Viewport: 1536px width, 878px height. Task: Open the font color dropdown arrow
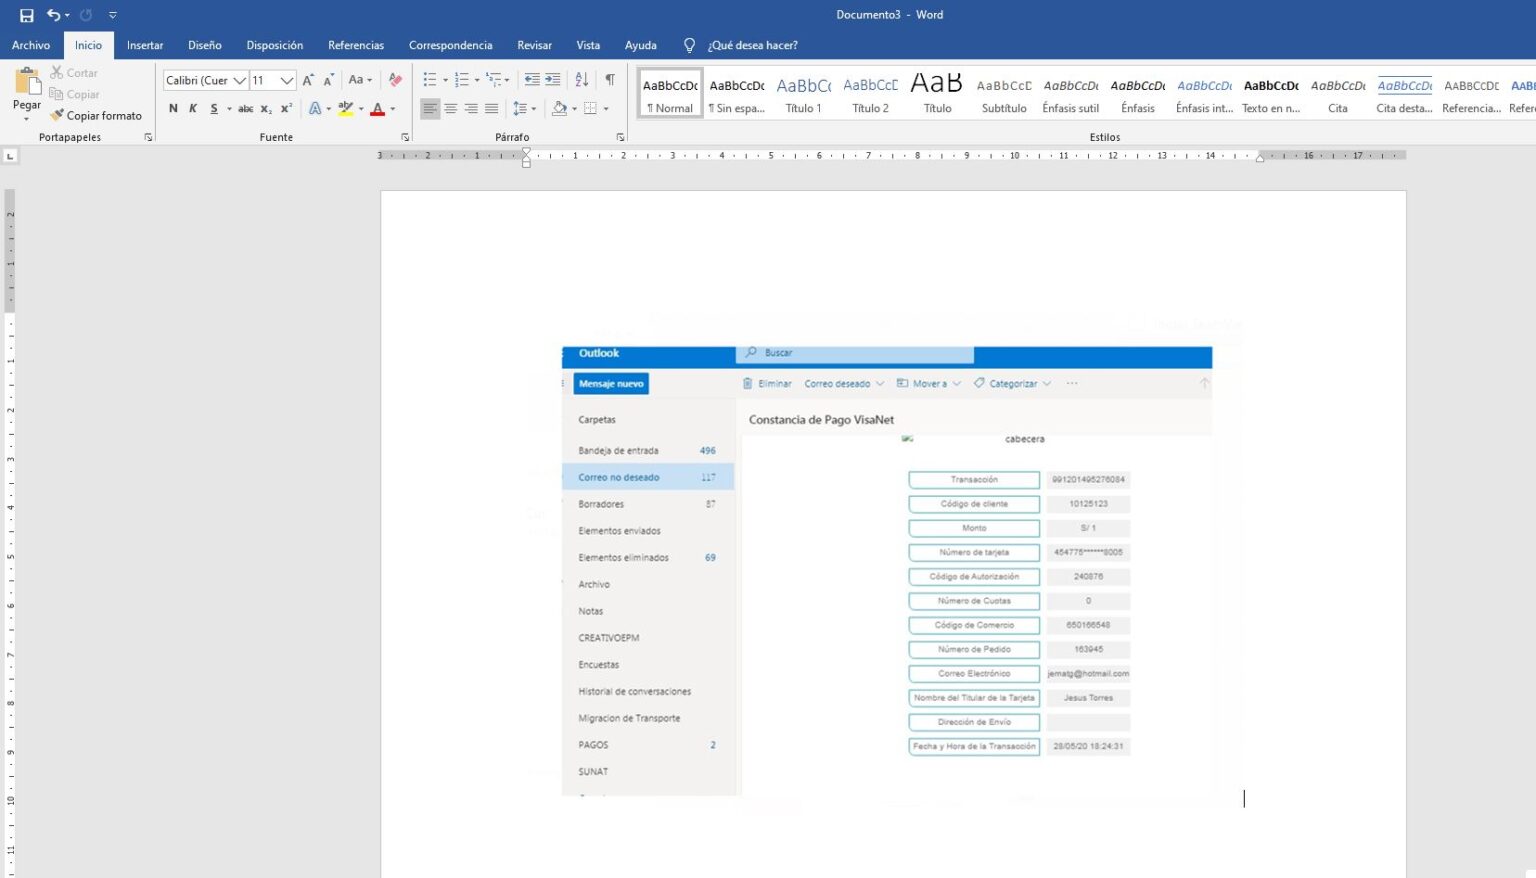393,108
